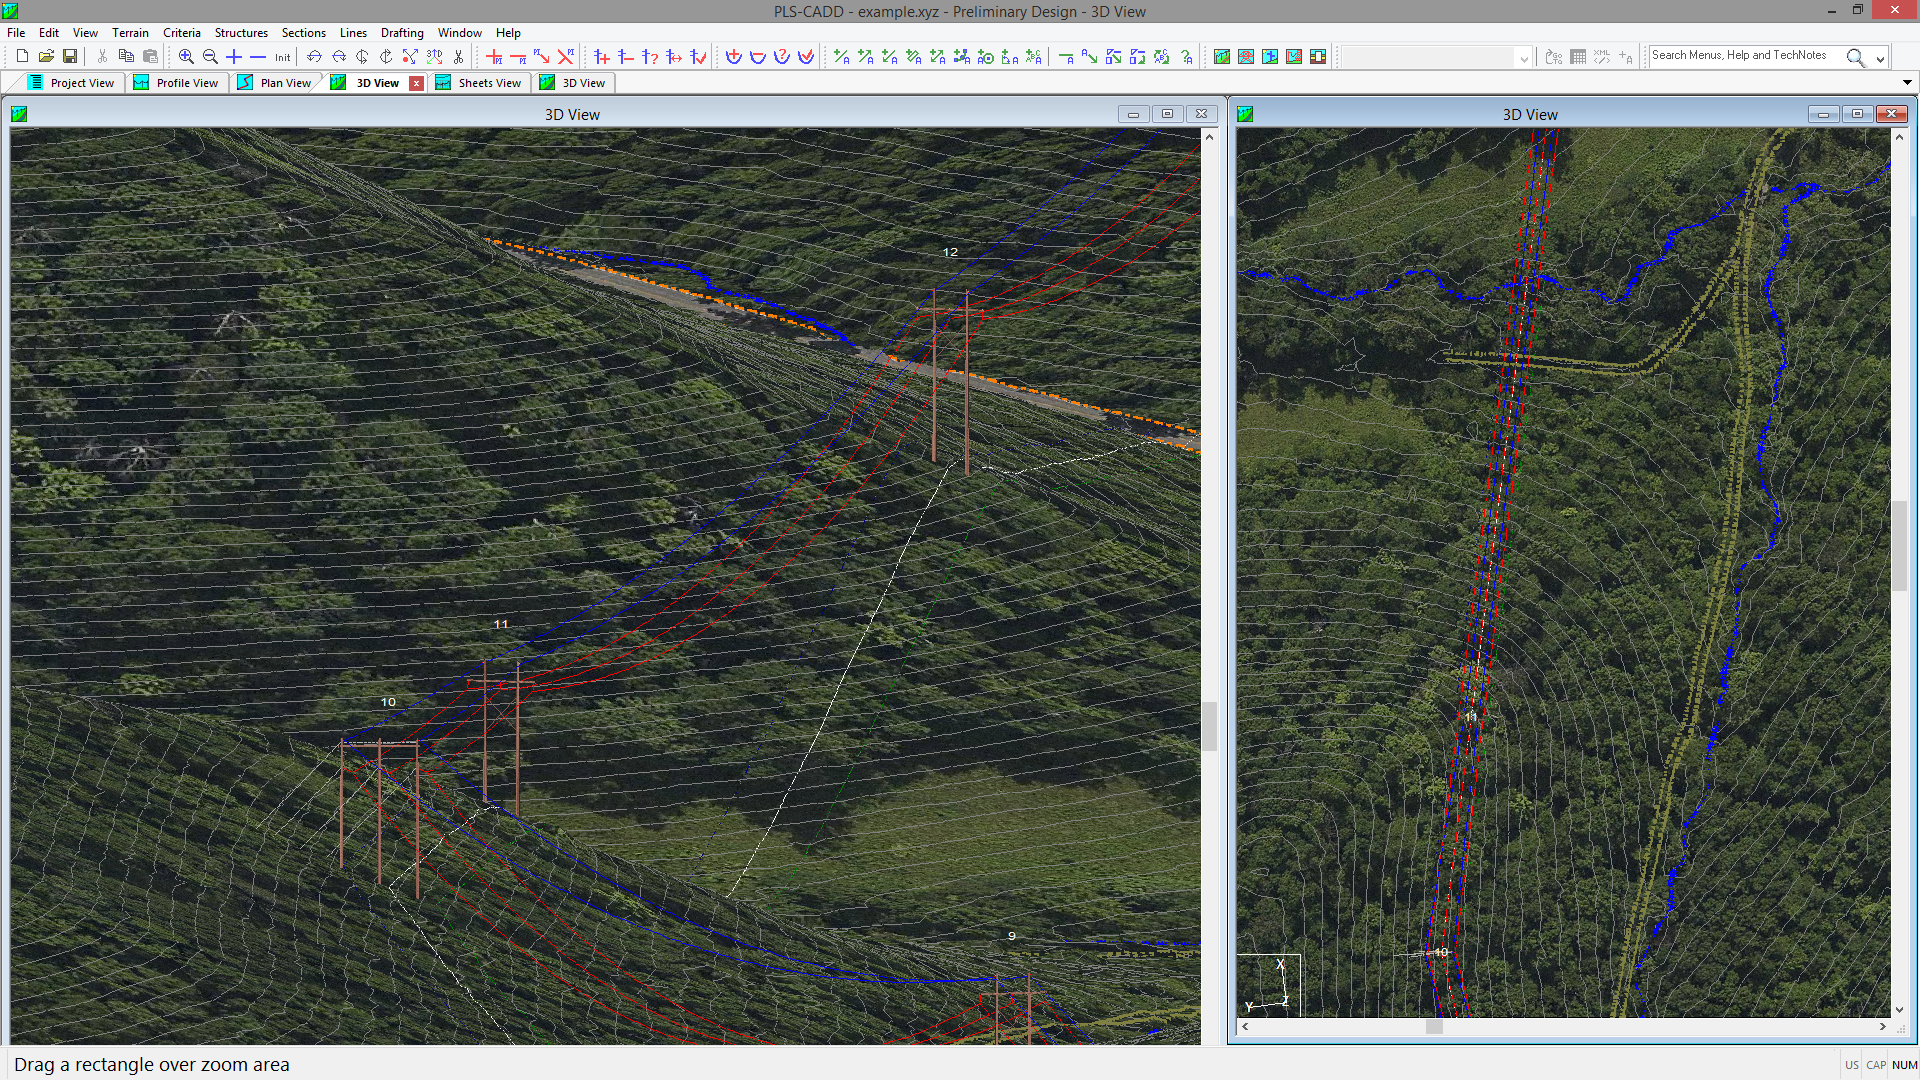Click the section query icon with red question mark
Image resolution: width=1920 pixels, height=1080 pixels.
pyautogui.click(x=782, y=57)
